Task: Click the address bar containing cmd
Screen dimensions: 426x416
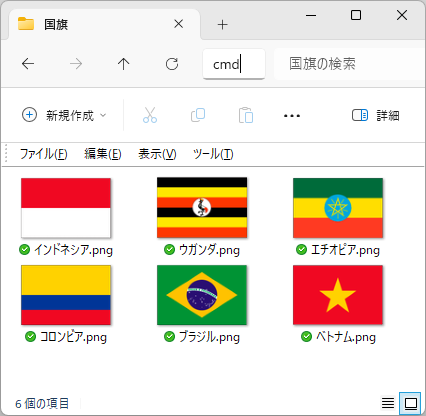Action: point(234,64)
